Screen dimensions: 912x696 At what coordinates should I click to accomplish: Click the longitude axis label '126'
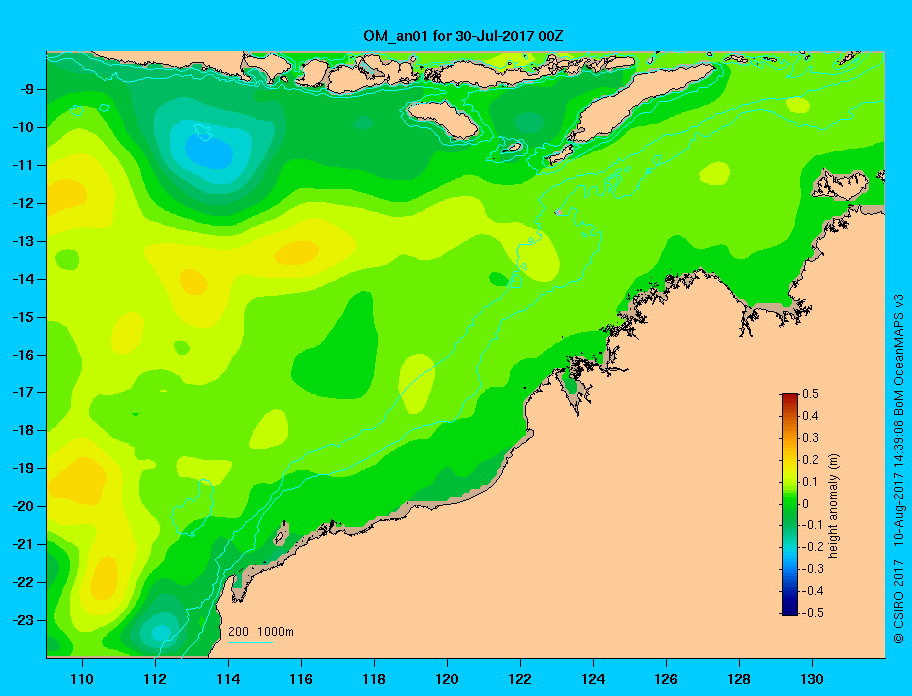(666, 679)
